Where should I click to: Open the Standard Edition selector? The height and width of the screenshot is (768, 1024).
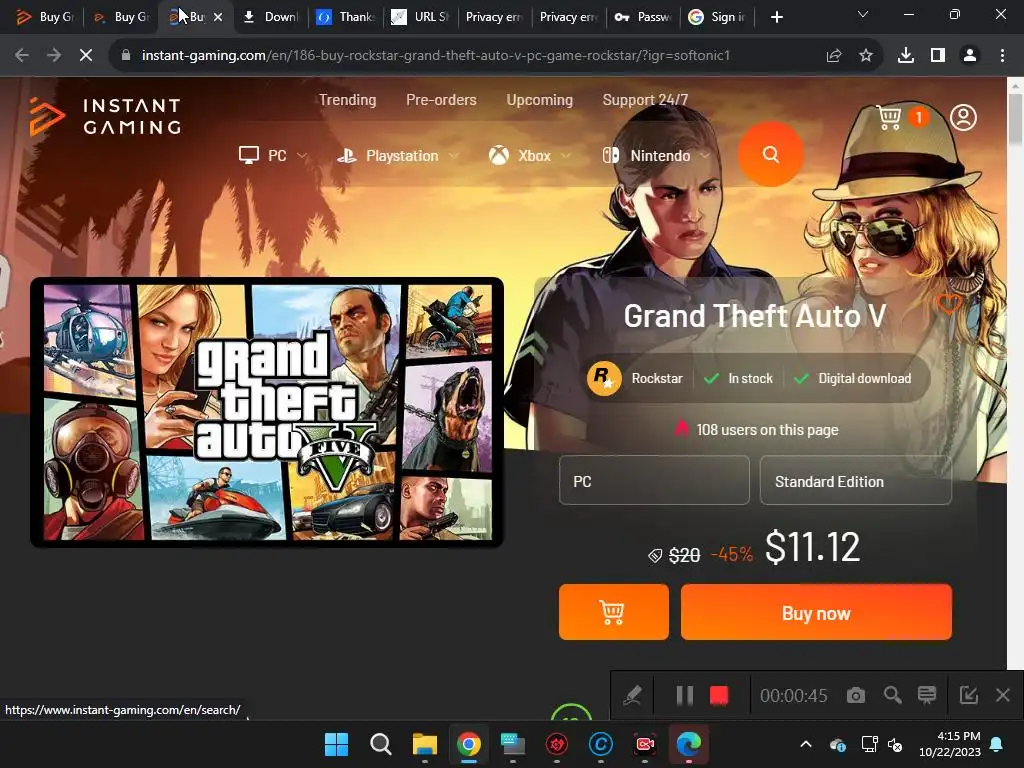[856, 481]
